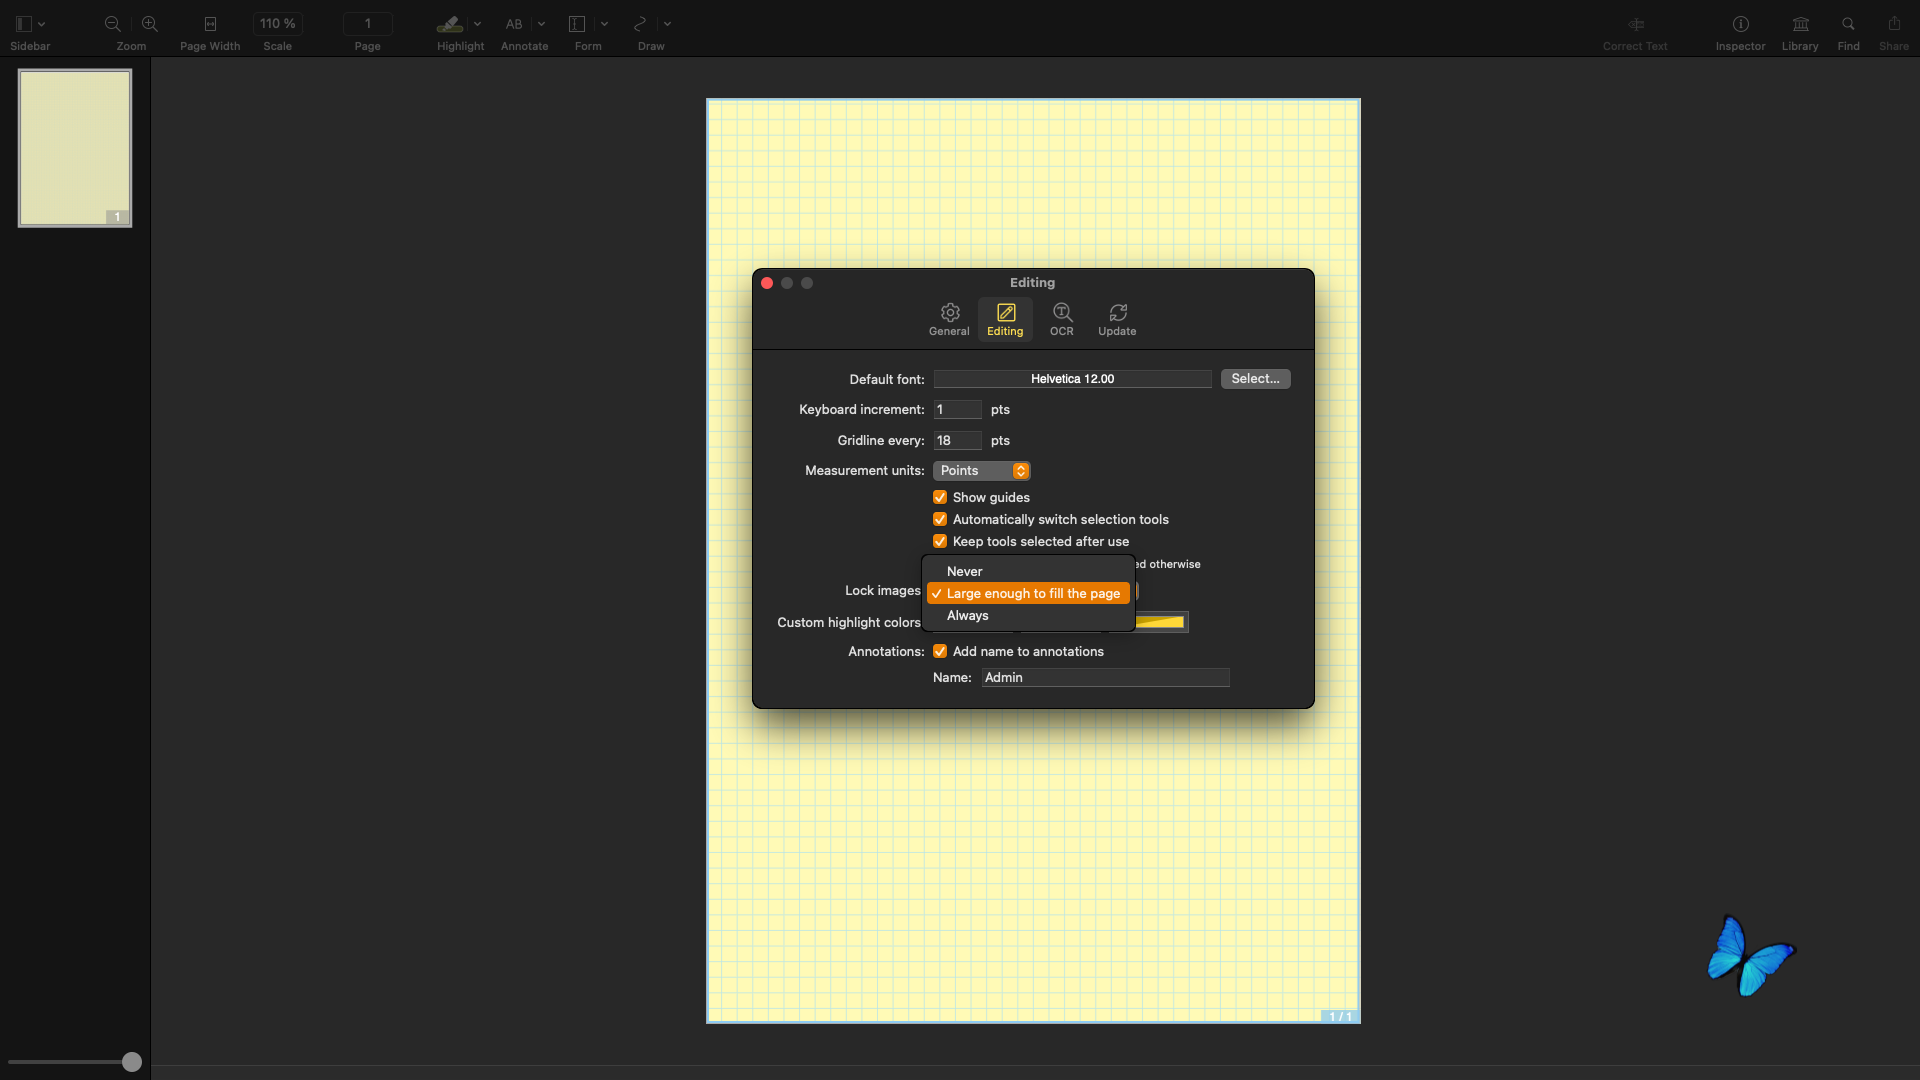
Task: Select the page 1 thumbnail in sidebar
Action: 75,148
